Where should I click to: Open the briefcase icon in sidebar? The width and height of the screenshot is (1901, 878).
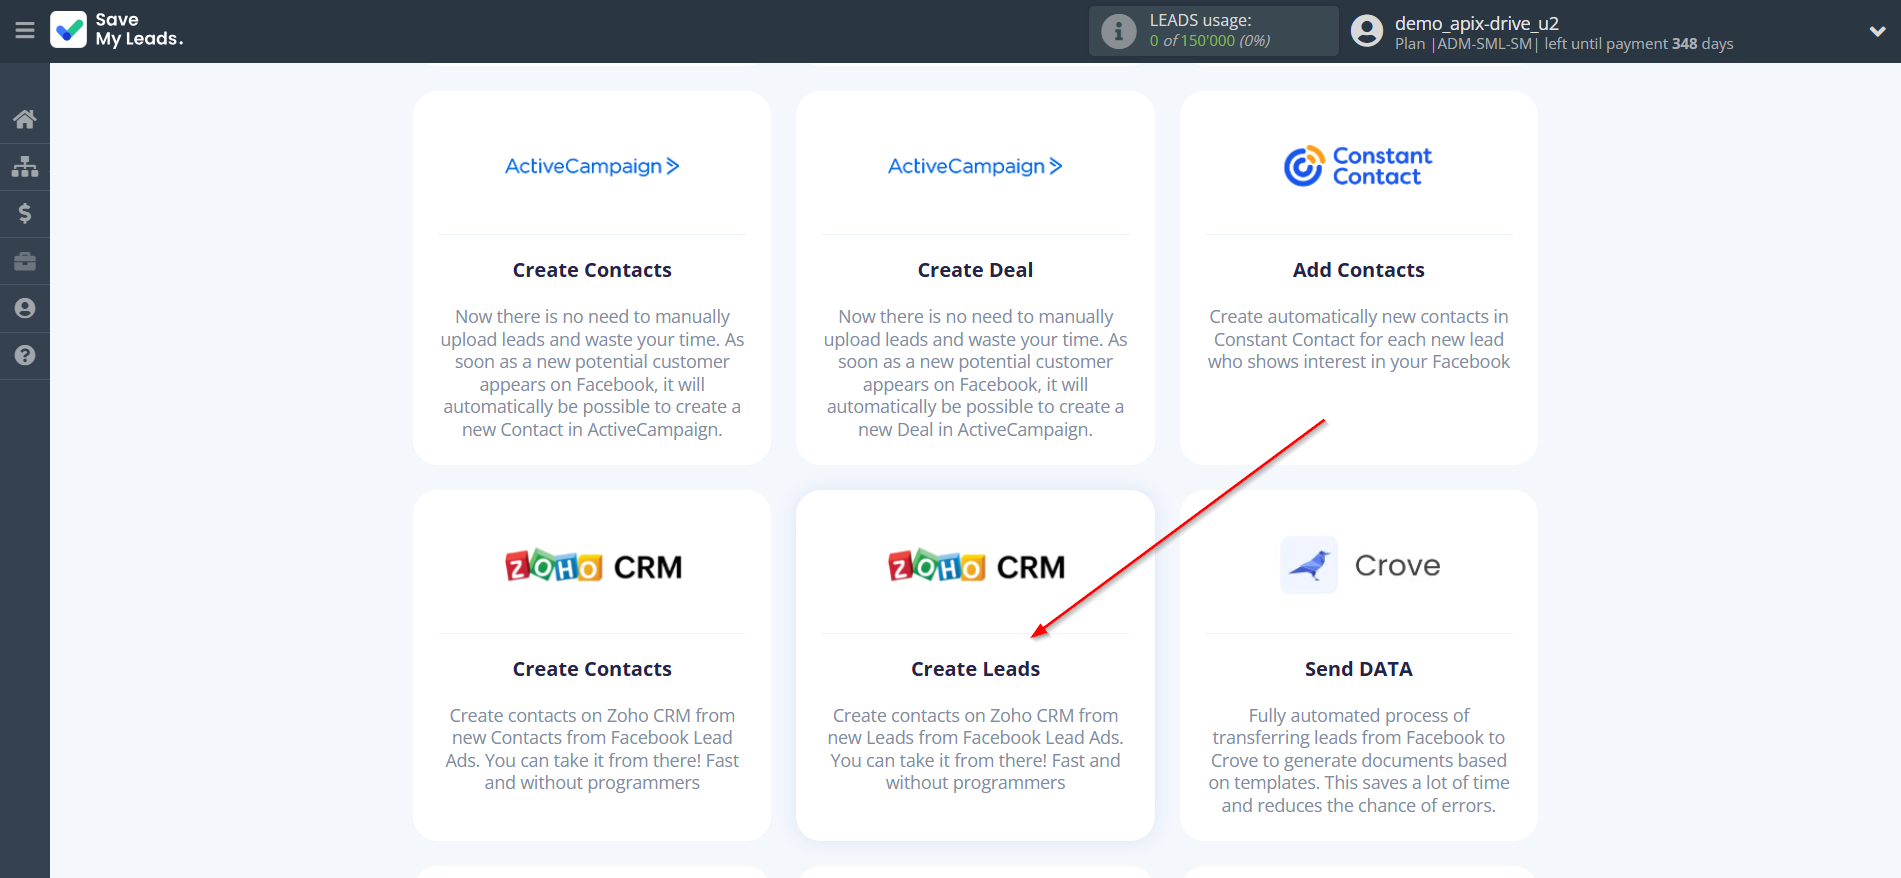(25, 261)
